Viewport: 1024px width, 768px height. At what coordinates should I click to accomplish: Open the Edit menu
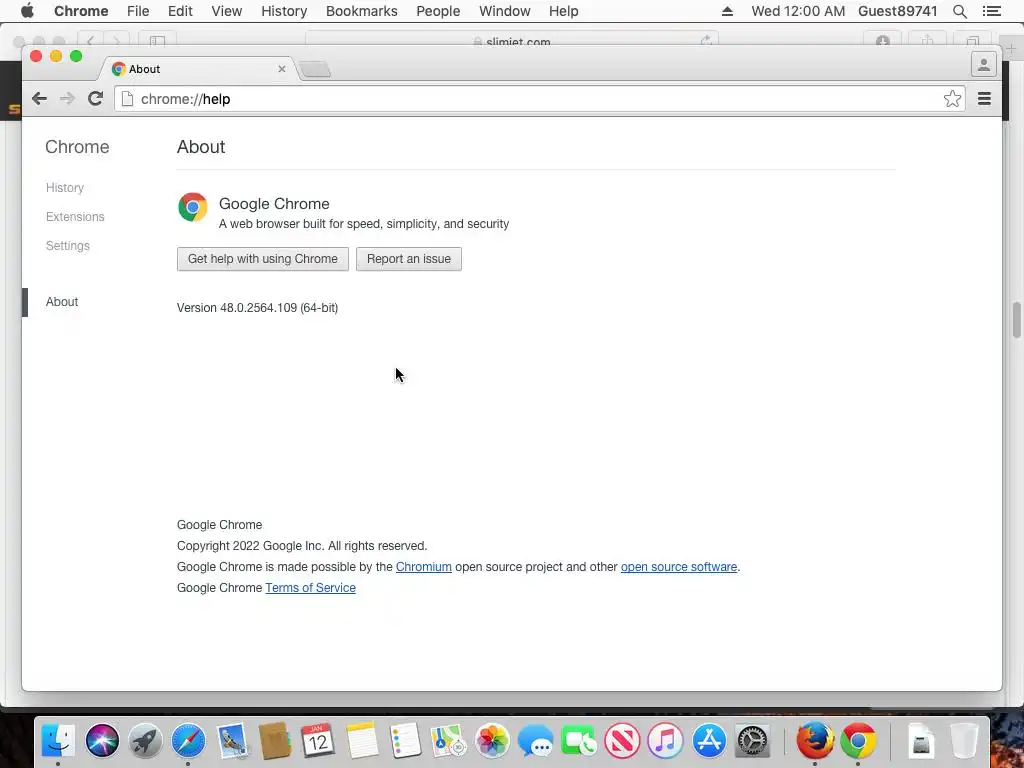(x=180, y=11)
